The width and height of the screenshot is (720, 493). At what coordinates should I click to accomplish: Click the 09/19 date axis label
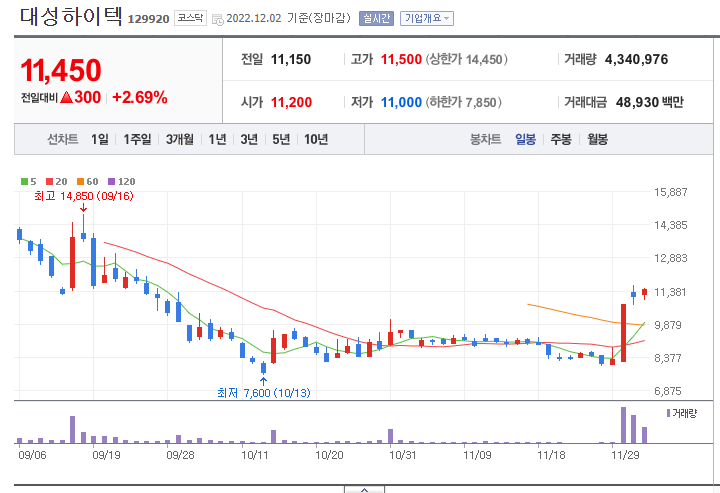click(x=106, y=455)
